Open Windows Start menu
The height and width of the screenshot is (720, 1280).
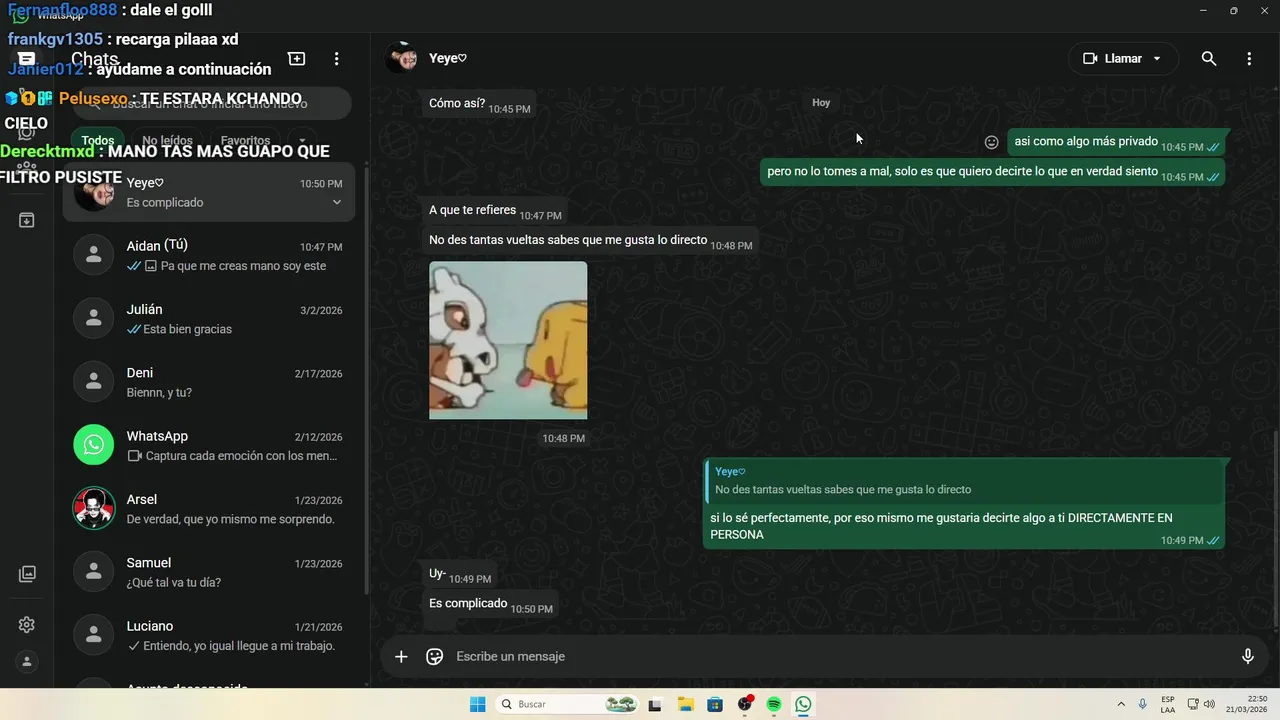click(478, 705)
